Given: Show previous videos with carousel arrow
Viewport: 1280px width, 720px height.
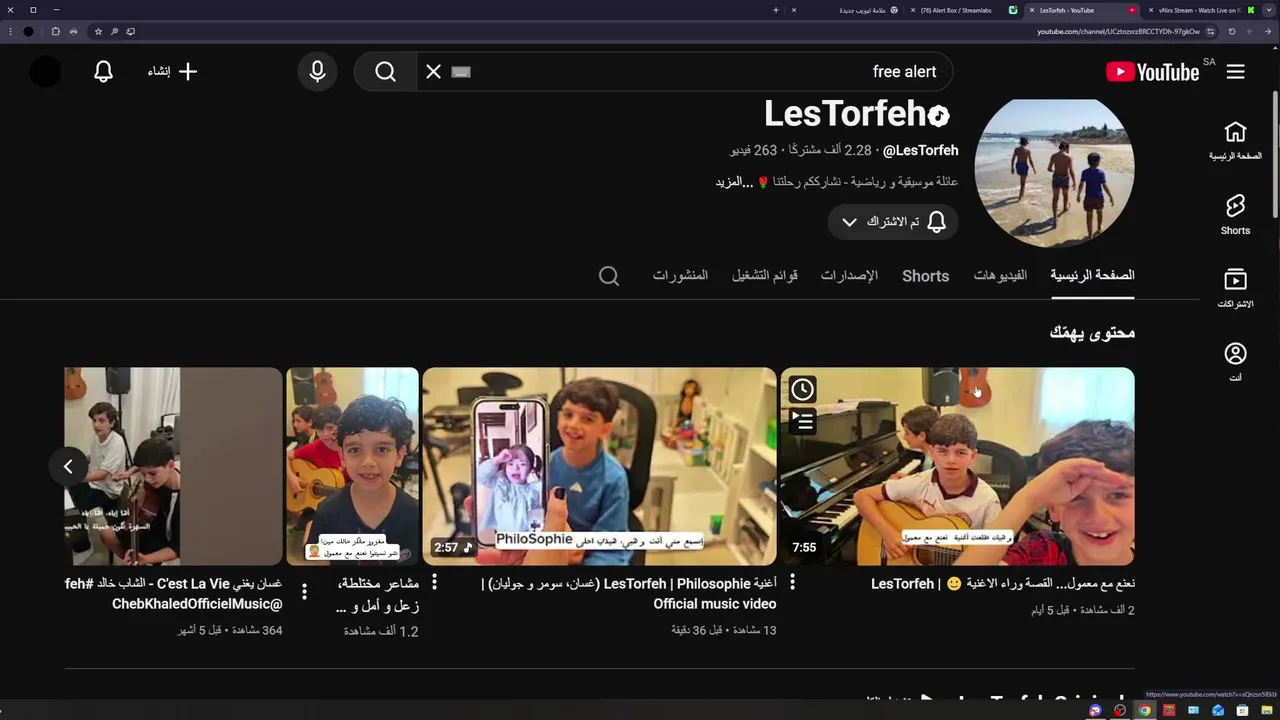Looking at the screenshot, I should [x=68, y=466].
